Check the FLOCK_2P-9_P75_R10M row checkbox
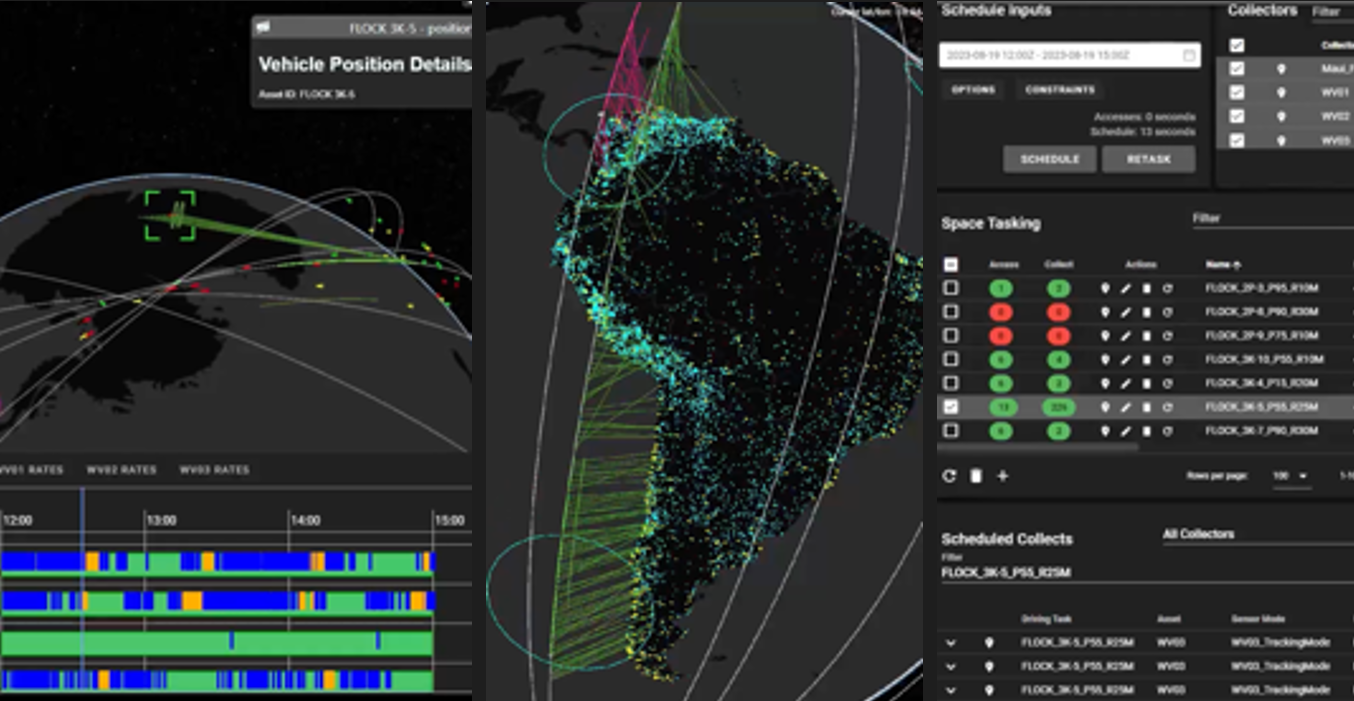Viewport: 1354px width, 701px height. (x=951, y=335)
